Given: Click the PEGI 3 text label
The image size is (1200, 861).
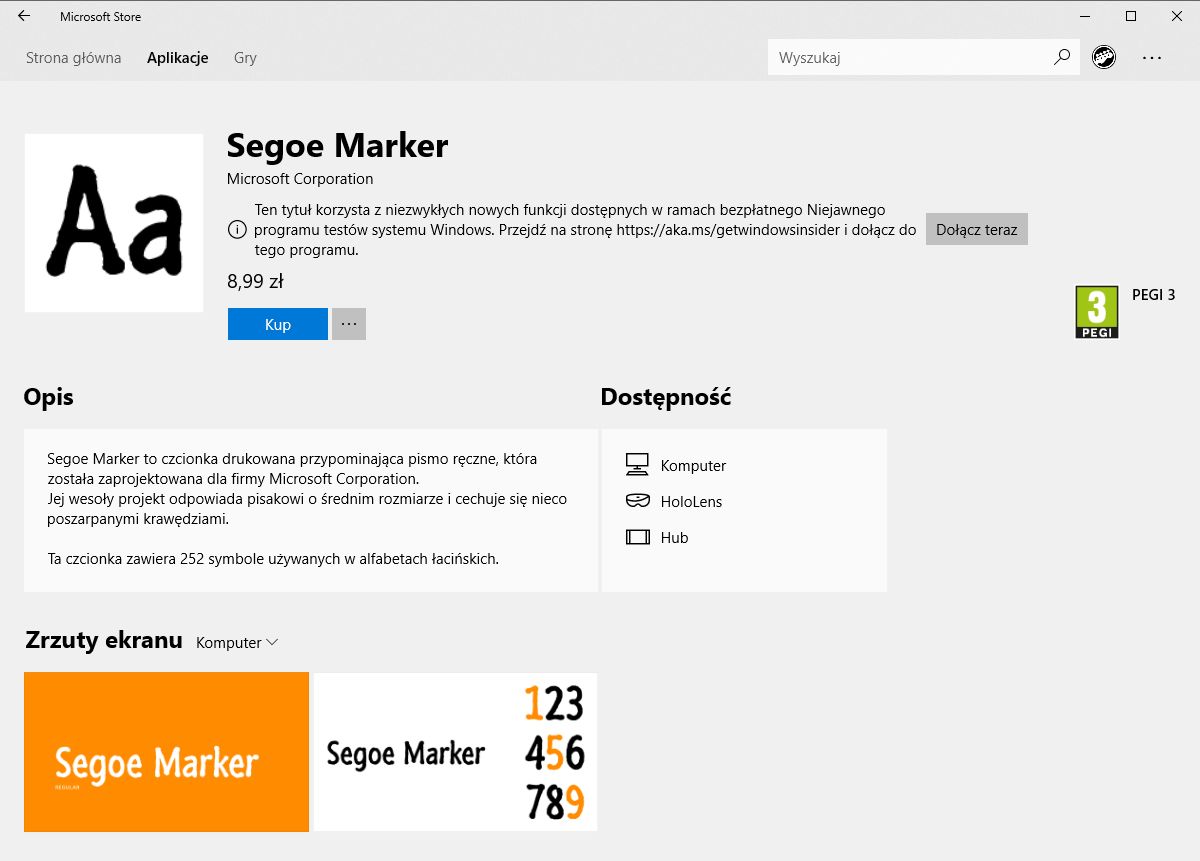Looking at the screenshot, I should [1153, 295].
